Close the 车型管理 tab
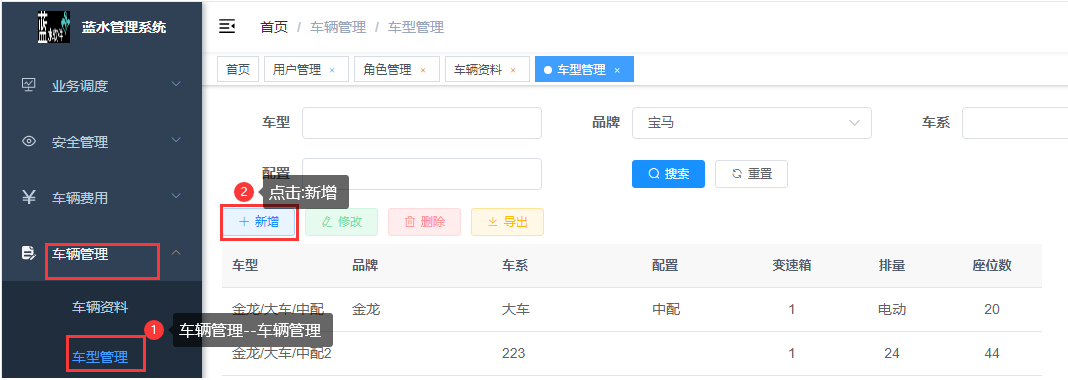 (x=617, y=70)
